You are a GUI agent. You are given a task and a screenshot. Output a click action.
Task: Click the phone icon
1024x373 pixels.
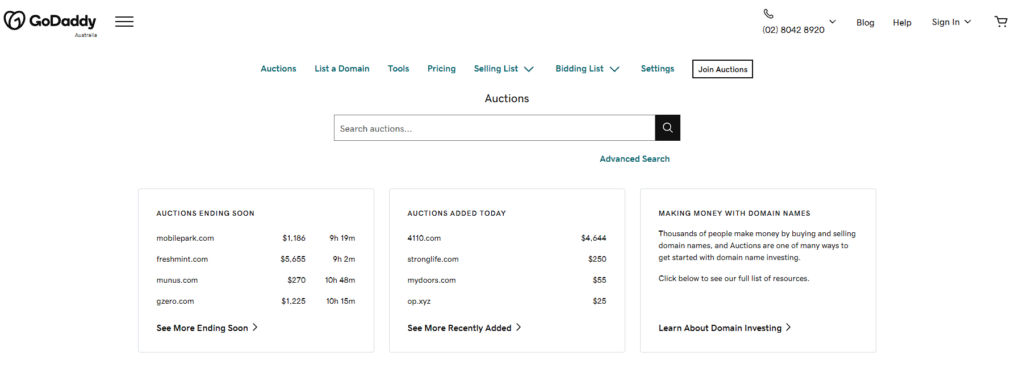(x=768, y=14)
